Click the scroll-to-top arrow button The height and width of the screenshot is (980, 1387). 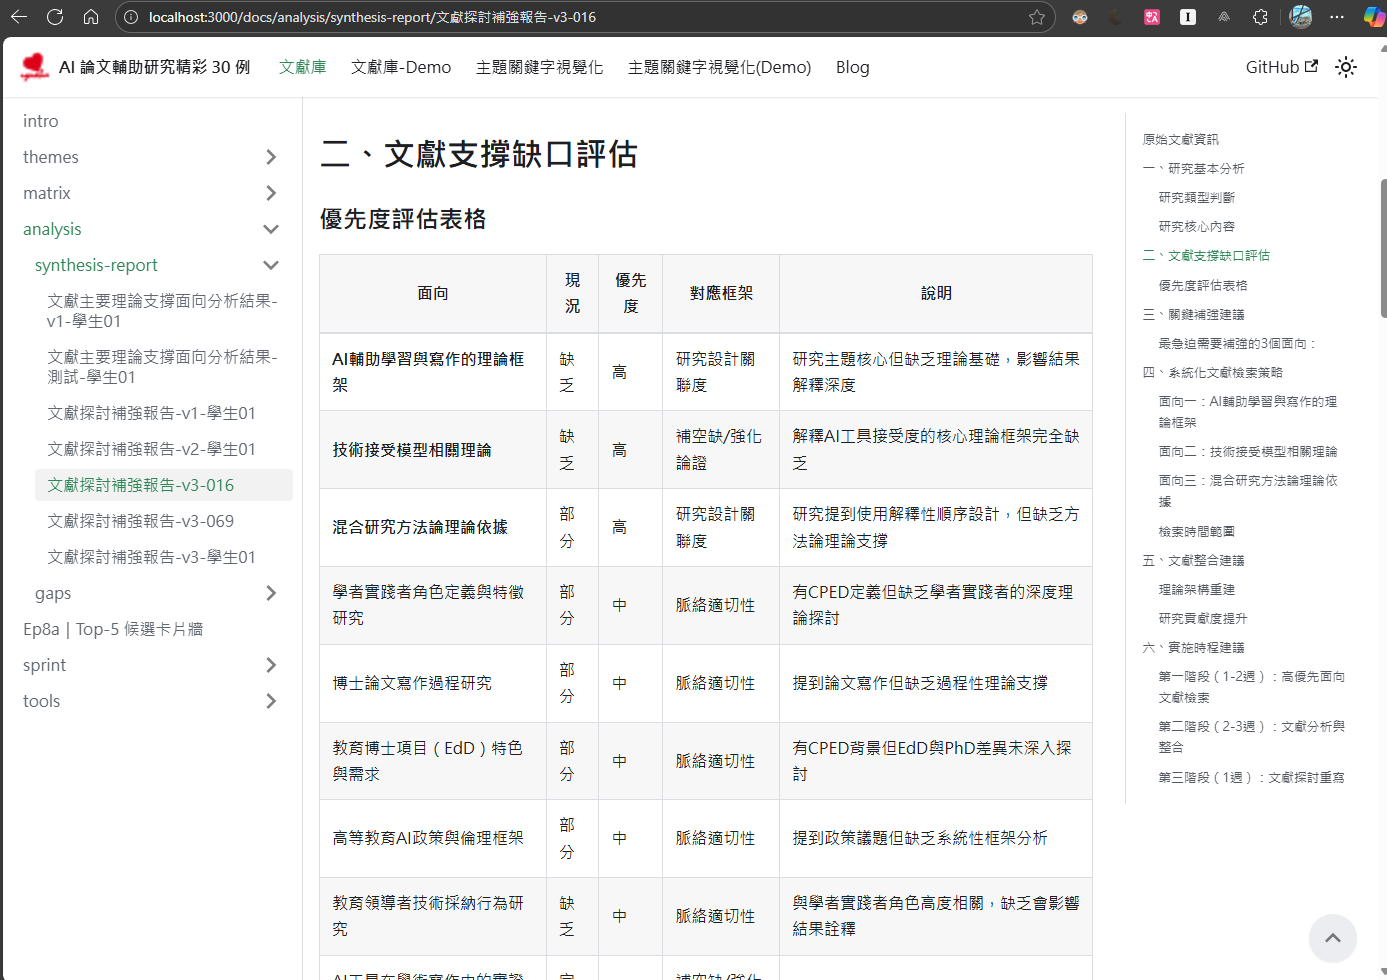tap(1333, 938)
